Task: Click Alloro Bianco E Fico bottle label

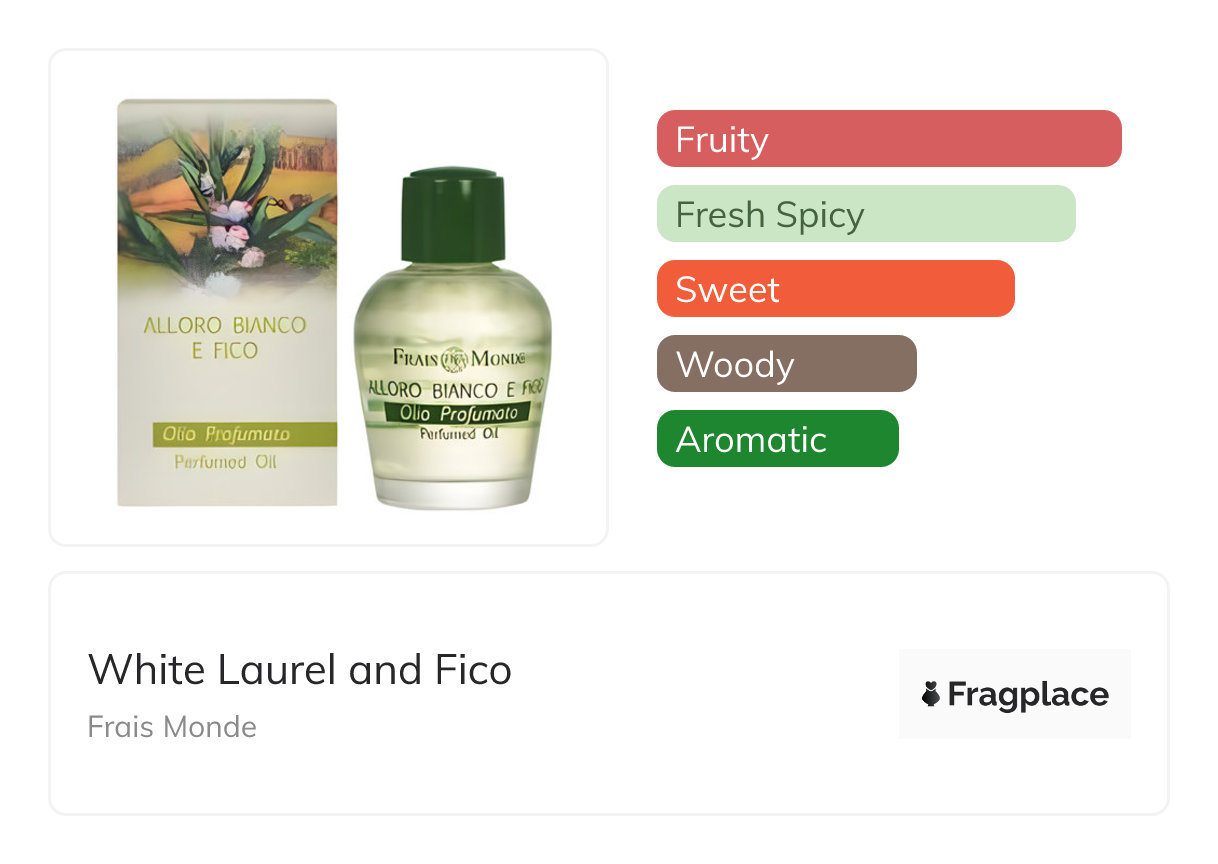Action: click(456, 387)
